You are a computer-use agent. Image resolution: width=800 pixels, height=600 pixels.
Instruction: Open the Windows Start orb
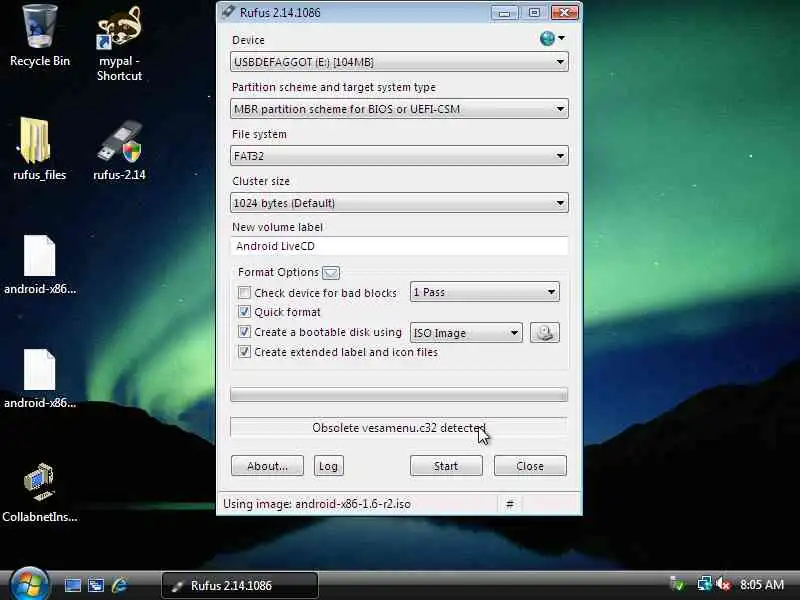[29, 584]
